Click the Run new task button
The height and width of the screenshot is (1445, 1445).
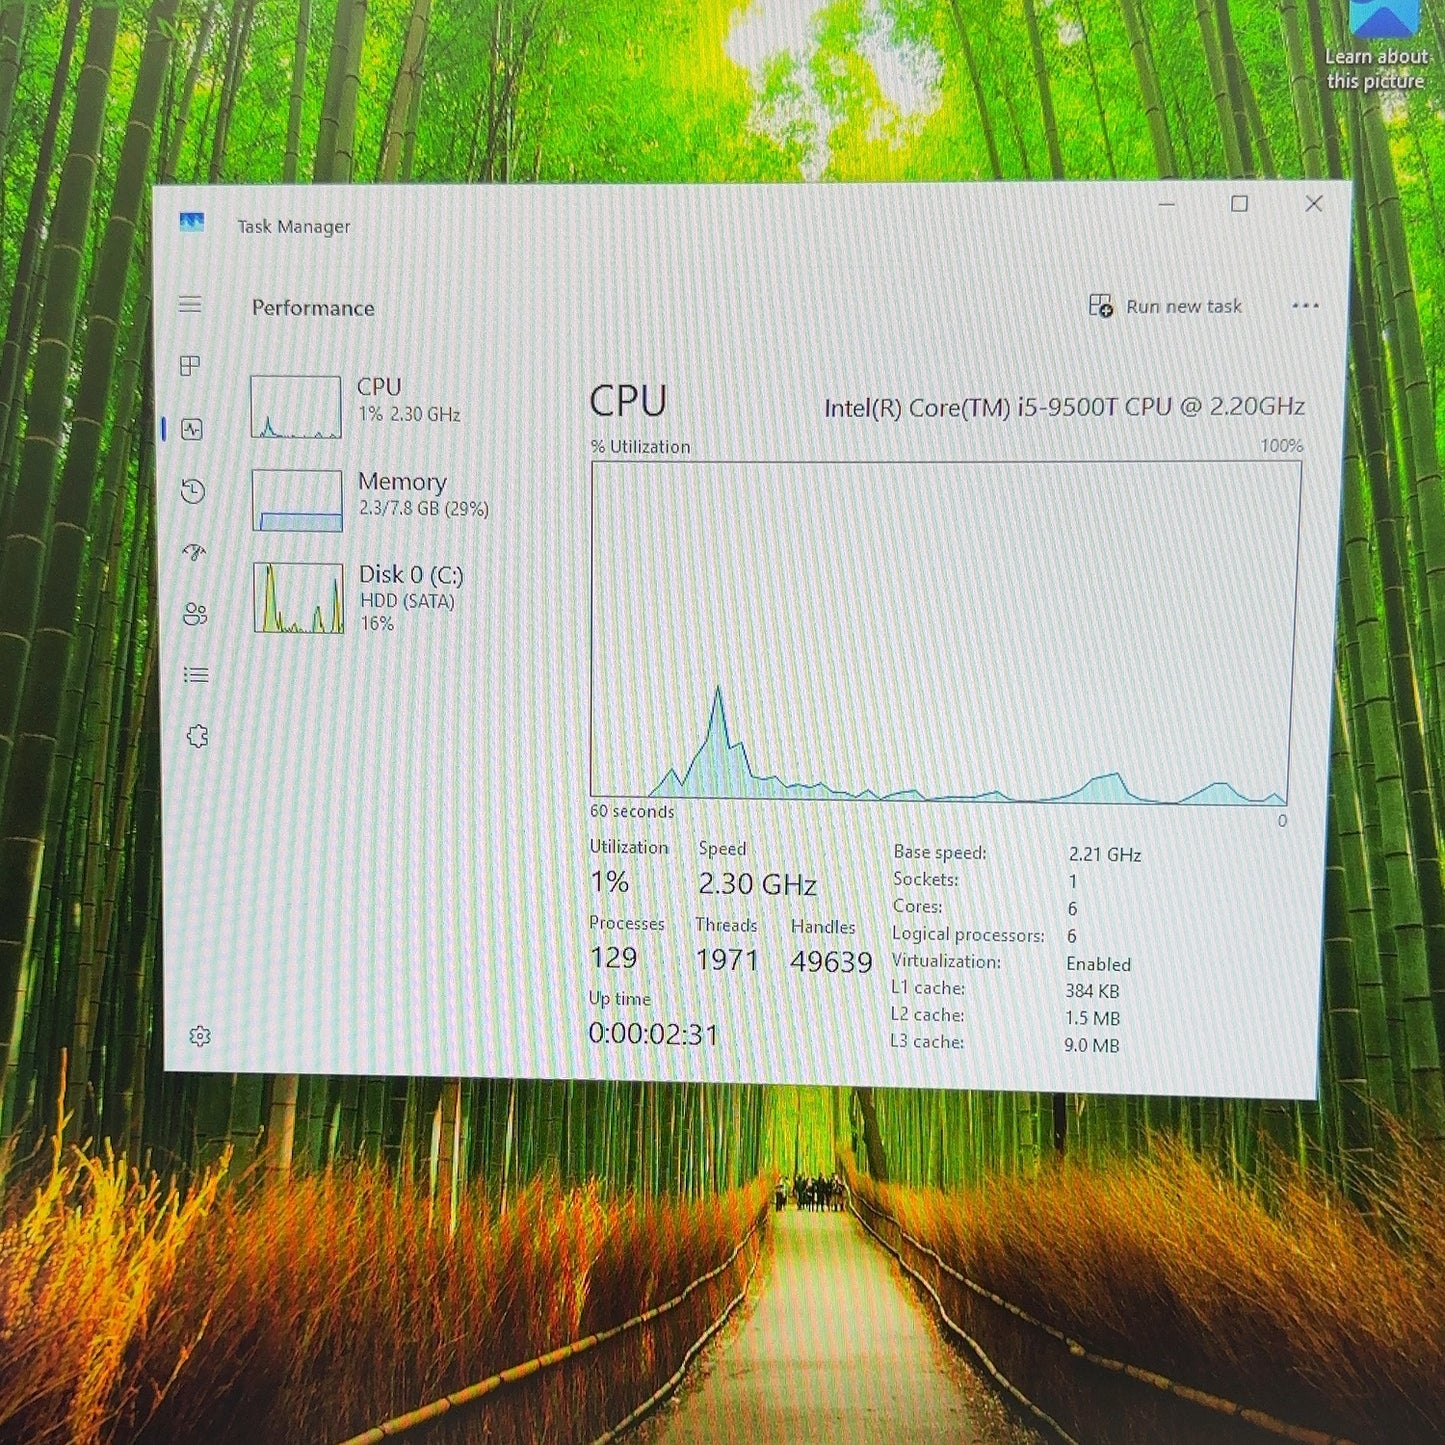[x=1165, y=306]
